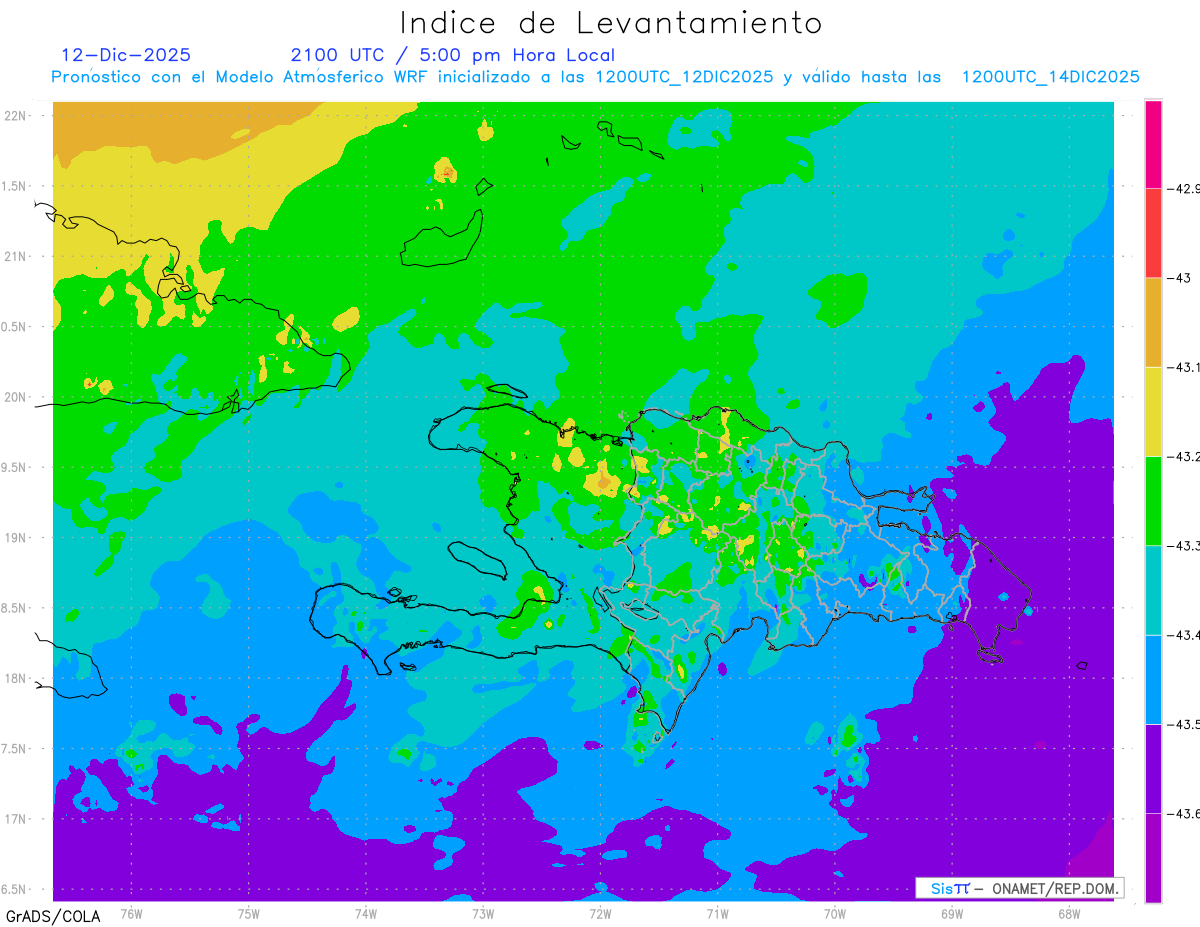Select the red color scale swatch
This screenshot has height=927, width=1200.
pos(1153,233)
